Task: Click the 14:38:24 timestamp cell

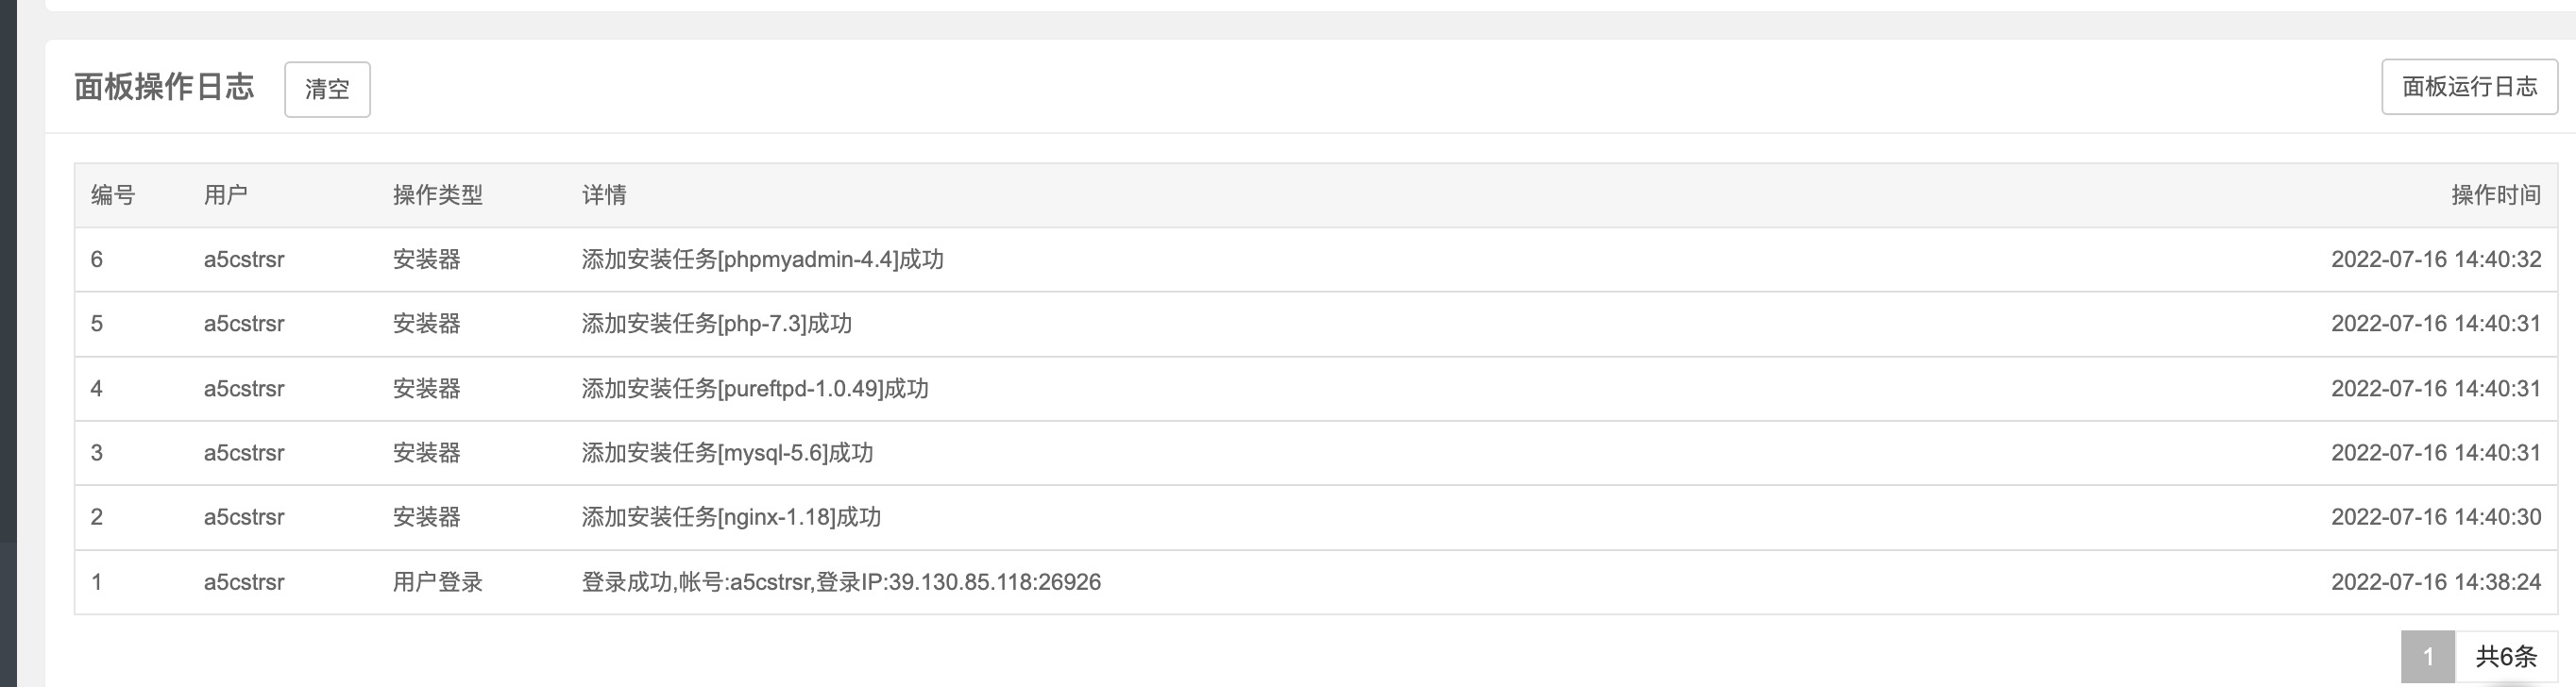Action: coord(2435,582)
